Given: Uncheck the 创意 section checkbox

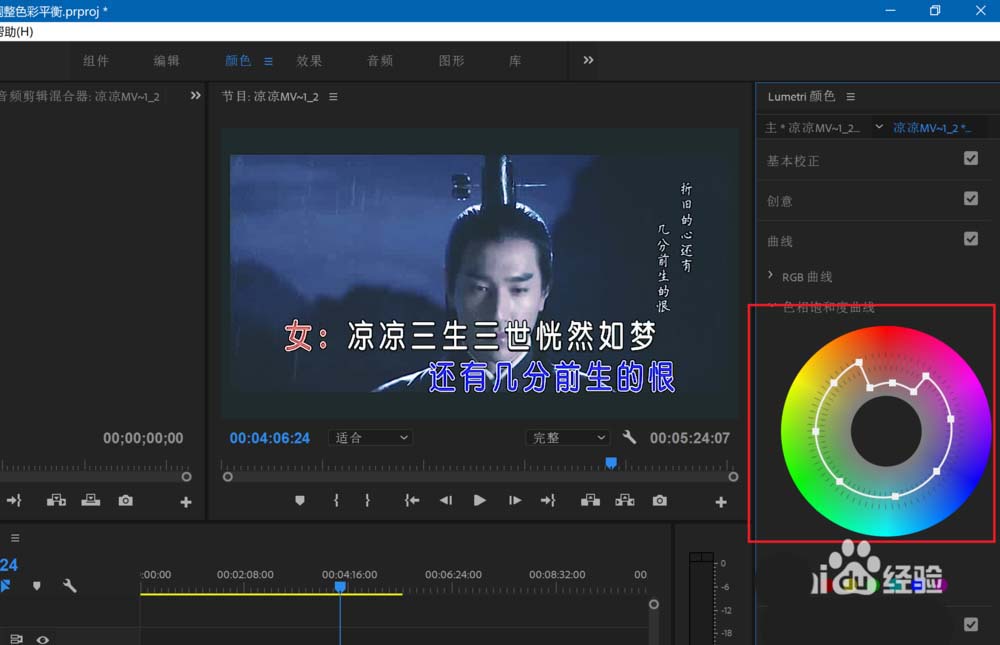Looking at the screenshot, I should (970, 198).
